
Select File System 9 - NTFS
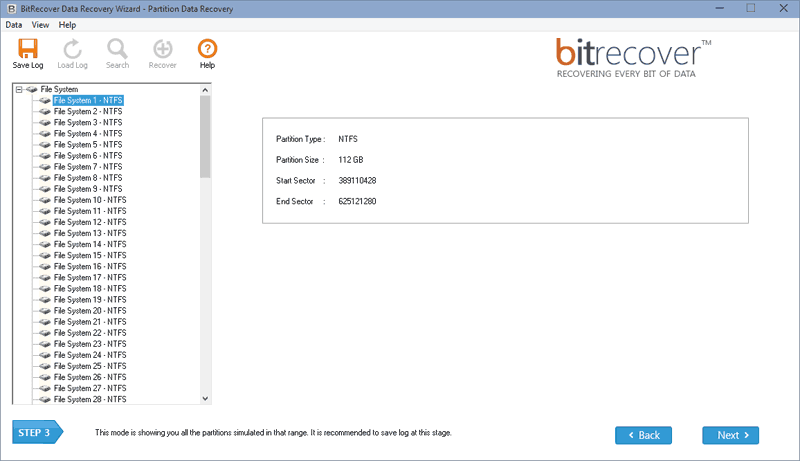tap(88, 189)
